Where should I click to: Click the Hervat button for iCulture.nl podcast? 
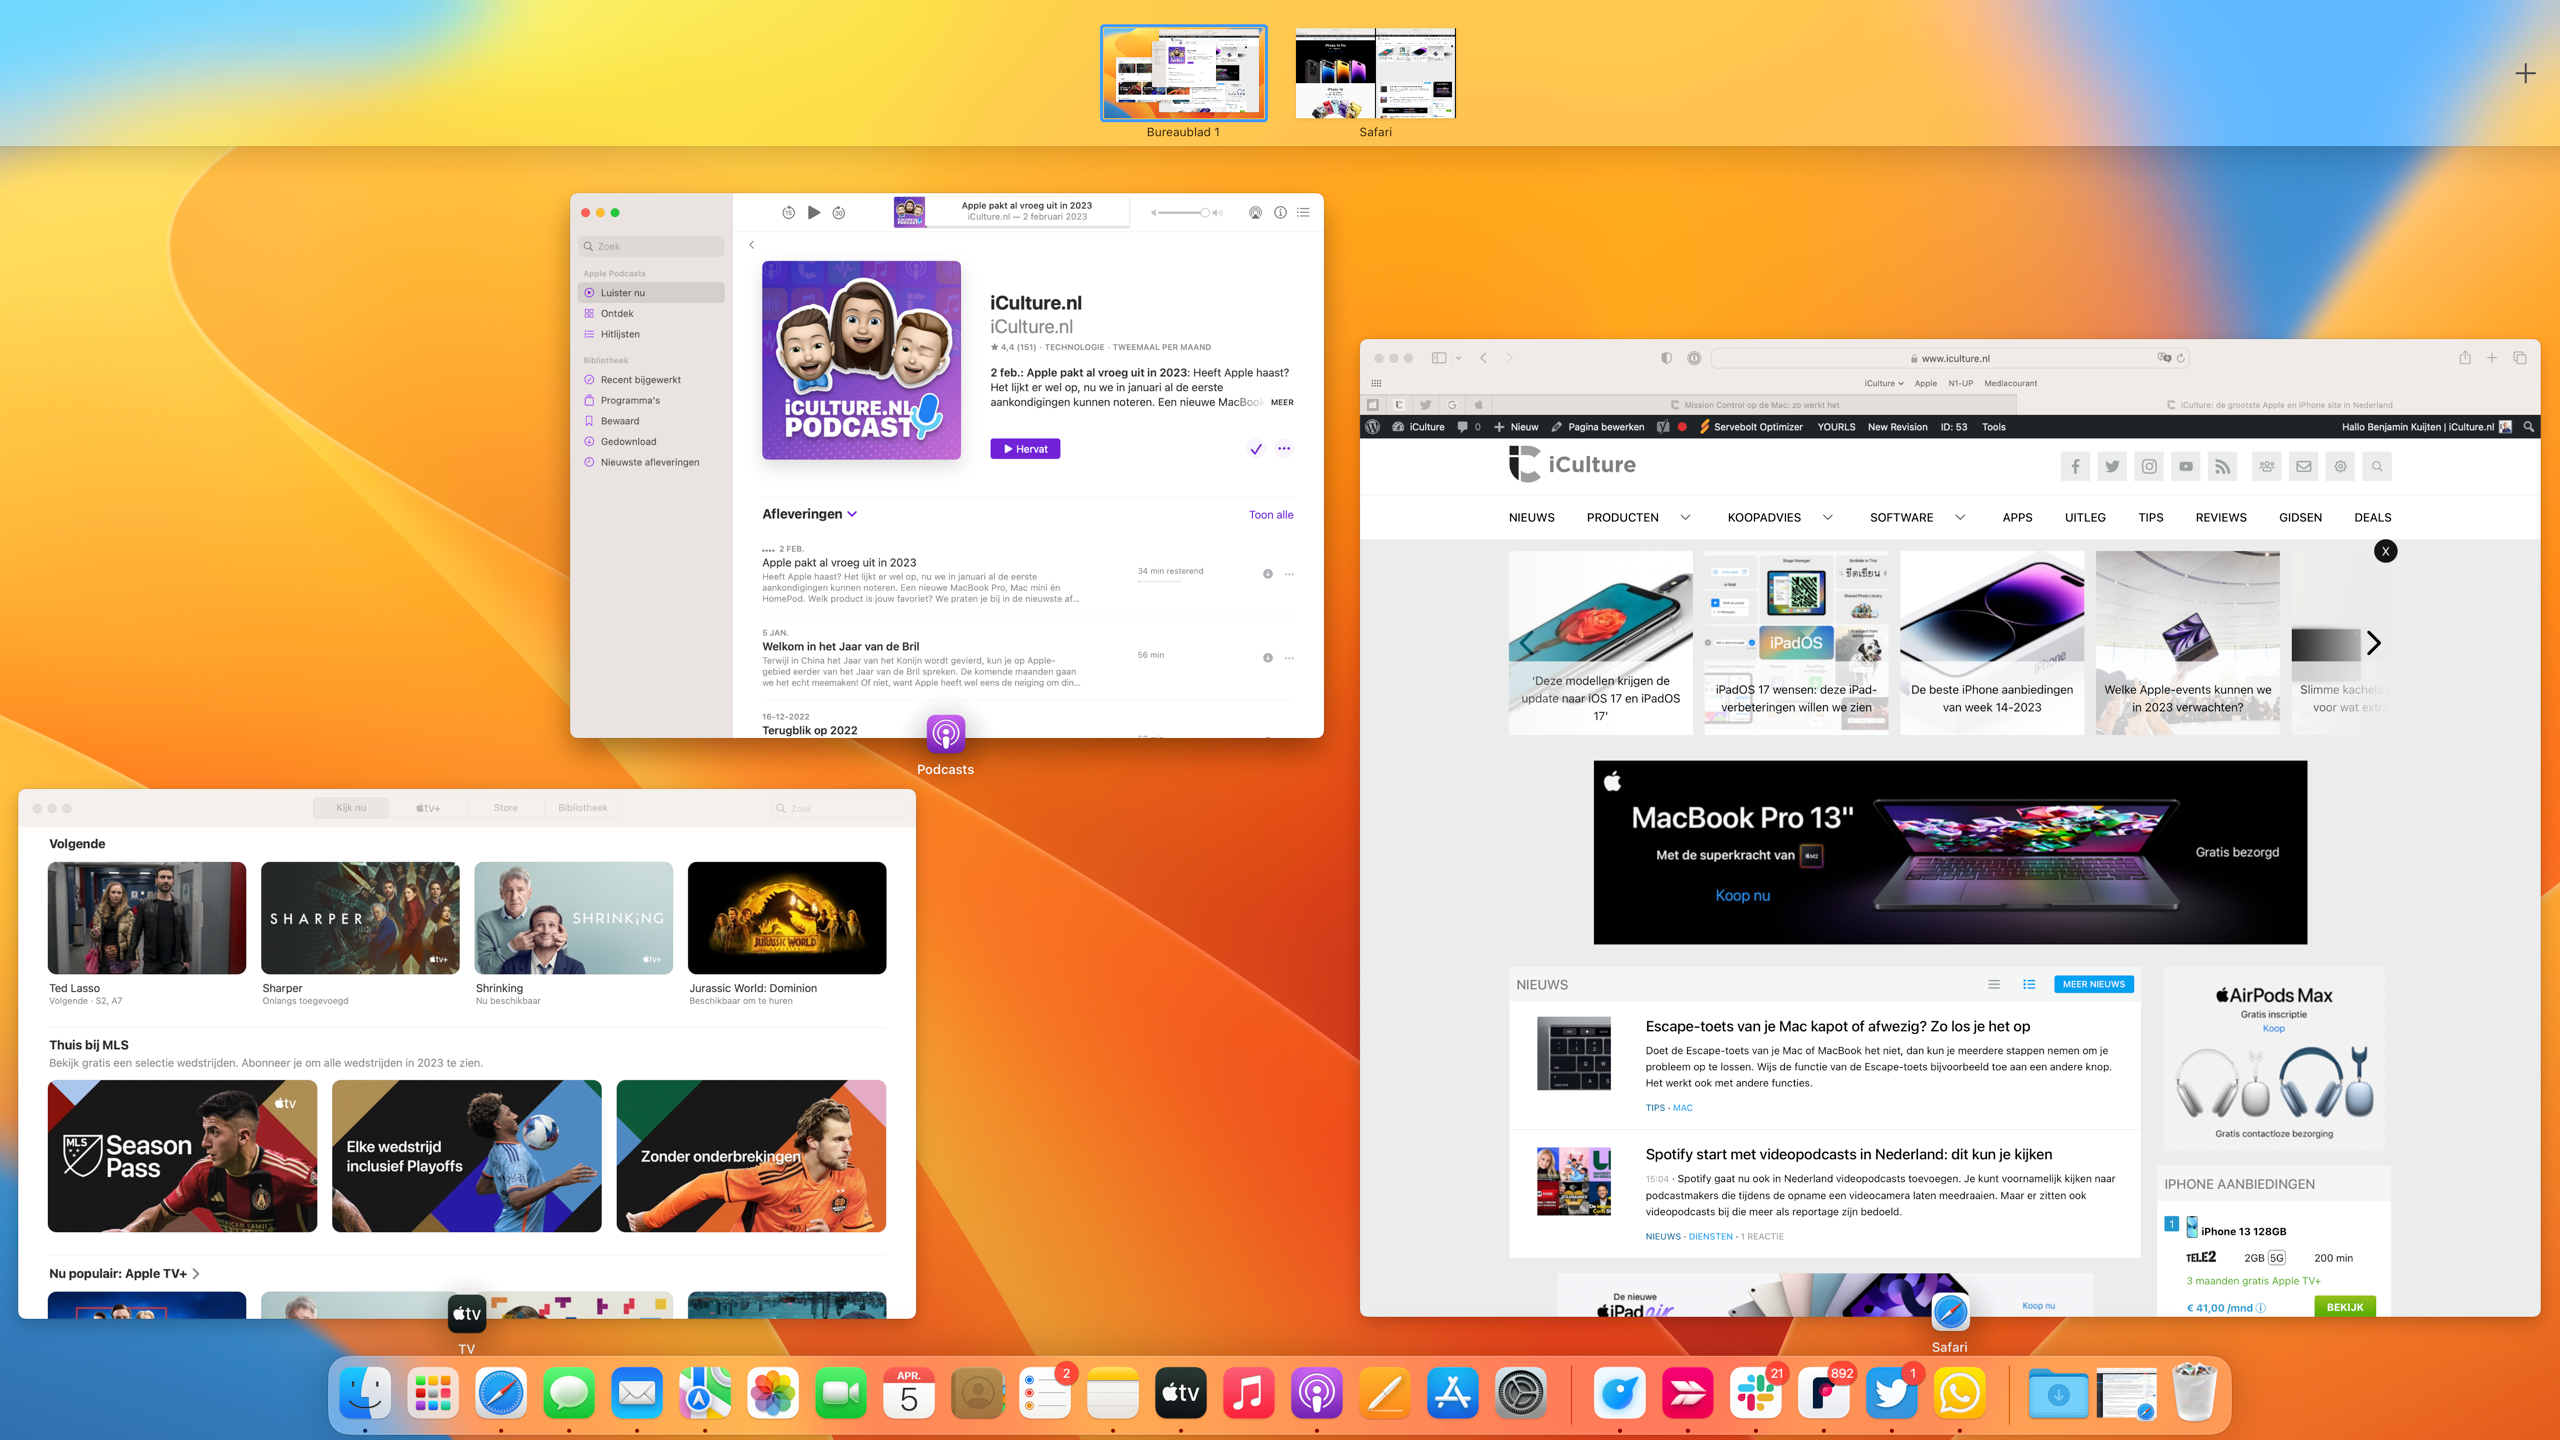[1025, 449]
